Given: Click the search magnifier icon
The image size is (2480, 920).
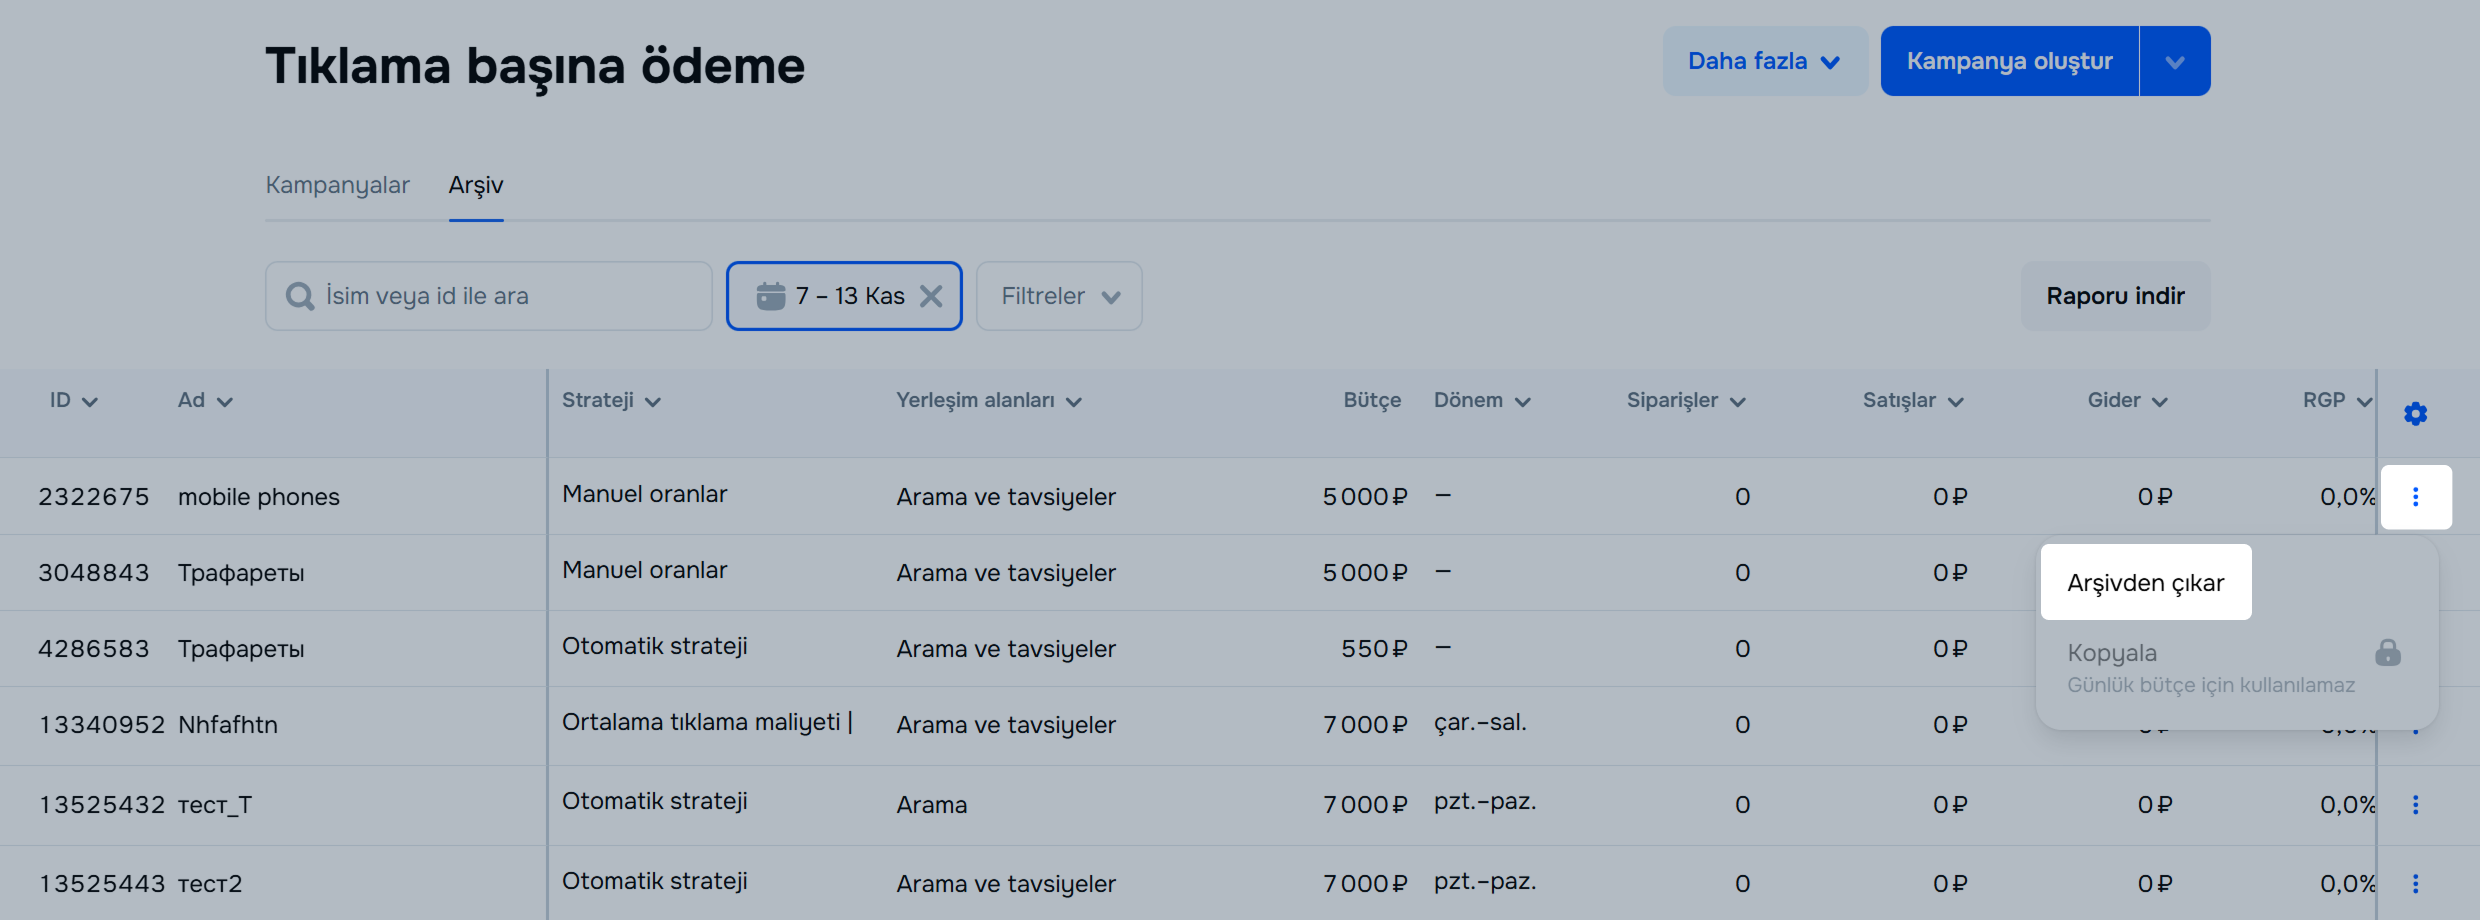Looking at the screenshot, I should pyautogui.click(x=299, y=296).
